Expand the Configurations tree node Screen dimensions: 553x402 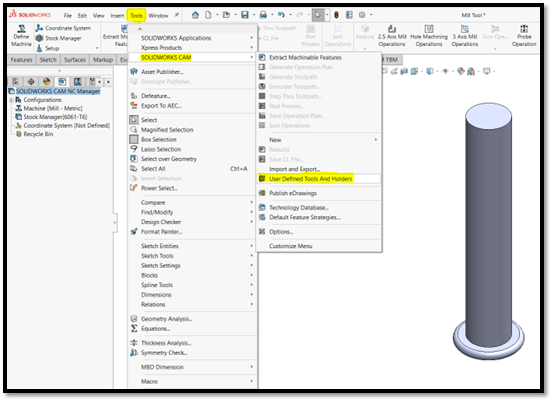11,100
